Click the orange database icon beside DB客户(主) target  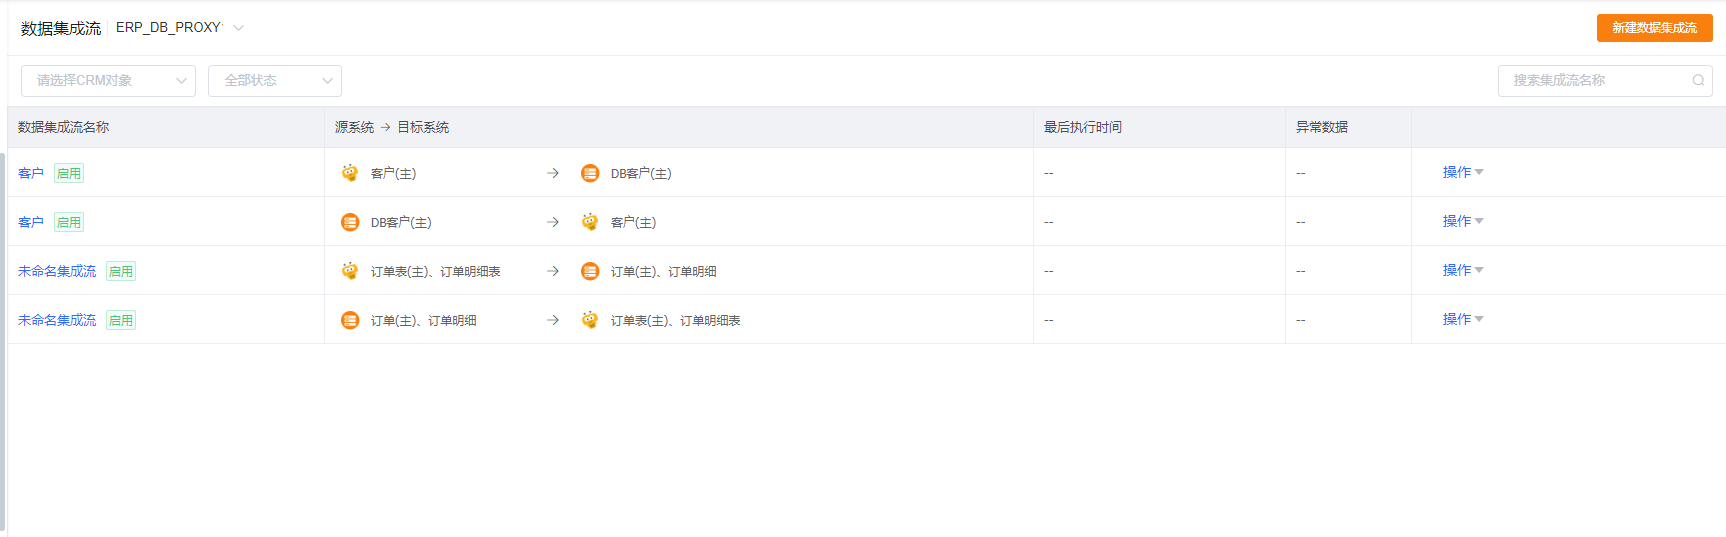(x=590, y=173)
